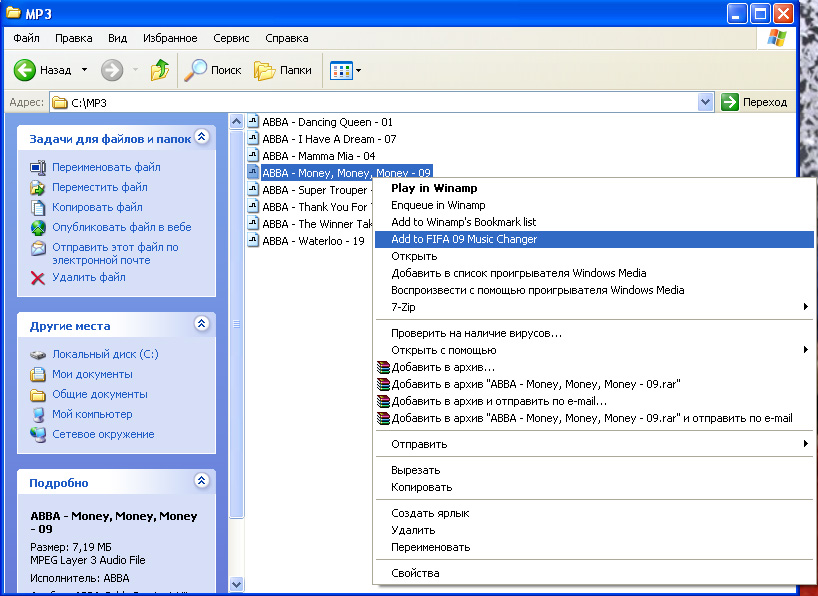Click the Переместить файл icon
This screenshot has height=596, width=818.
(x=38, y=187)
